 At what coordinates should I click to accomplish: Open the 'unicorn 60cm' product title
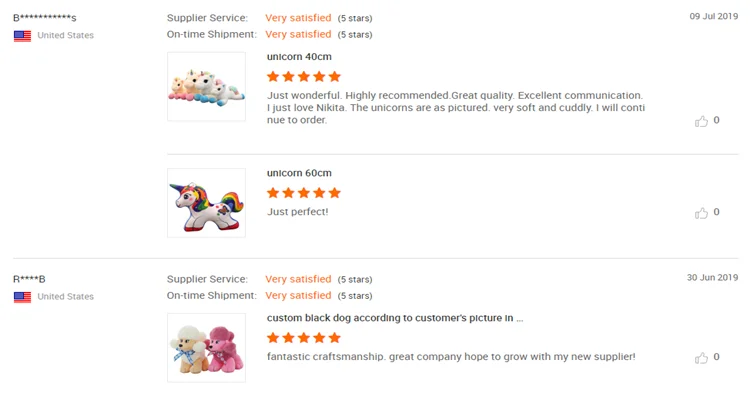[299, 173]
